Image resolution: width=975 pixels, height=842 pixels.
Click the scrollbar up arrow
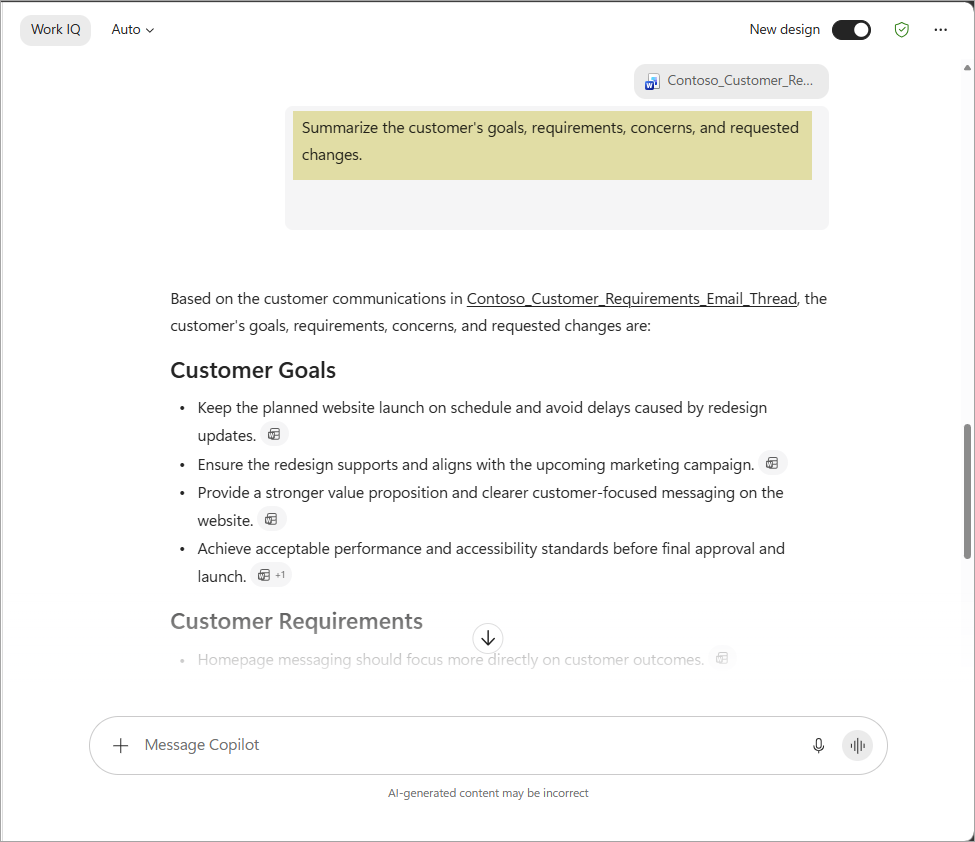point(968,67)
